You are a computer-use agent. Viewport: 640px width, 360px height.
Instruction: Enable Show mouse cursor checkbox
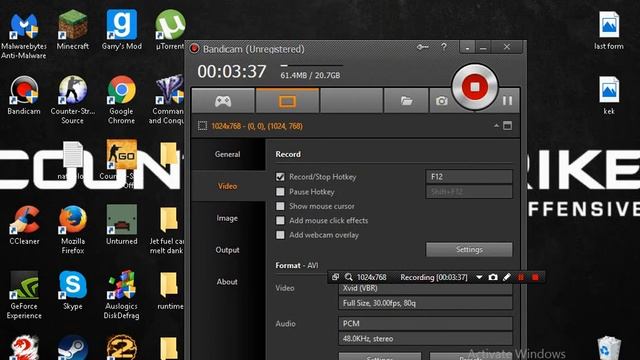[280, 206]
